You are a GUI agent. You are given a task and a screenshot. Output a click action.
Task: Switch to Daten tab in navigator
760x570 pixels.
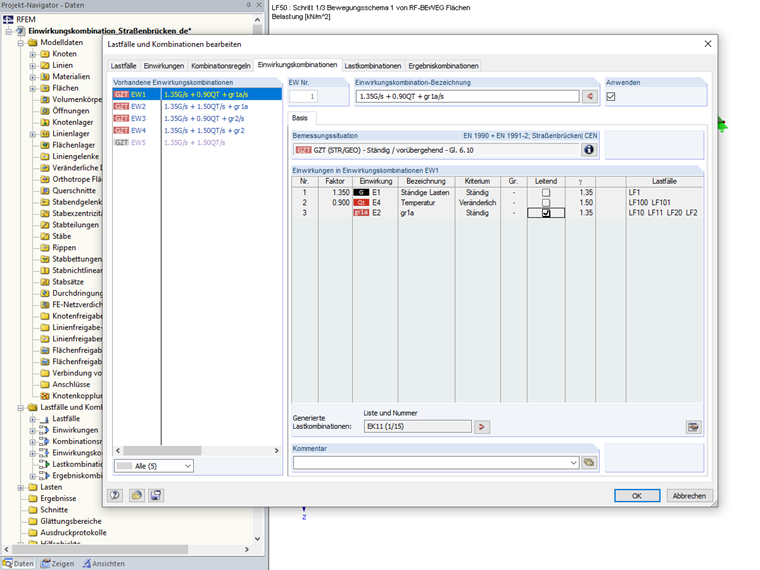coord(19,563)
